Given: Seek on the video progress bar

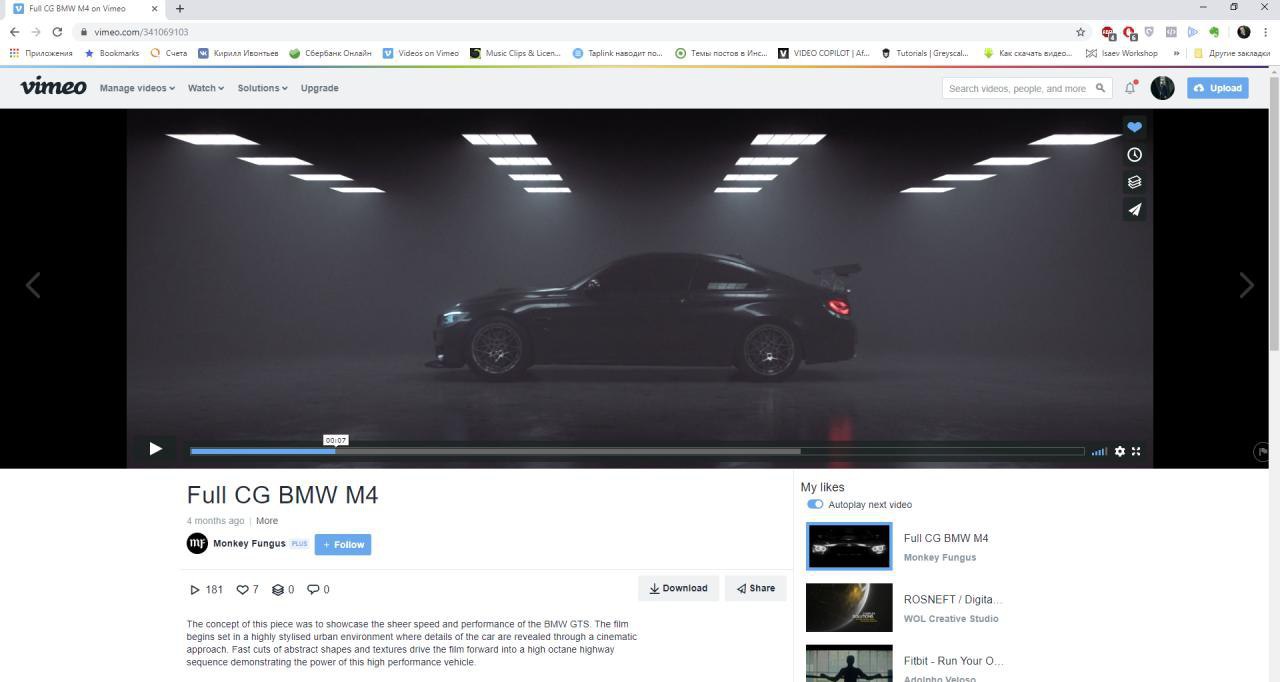Looking at the screenshot, I should coord(637,451).
